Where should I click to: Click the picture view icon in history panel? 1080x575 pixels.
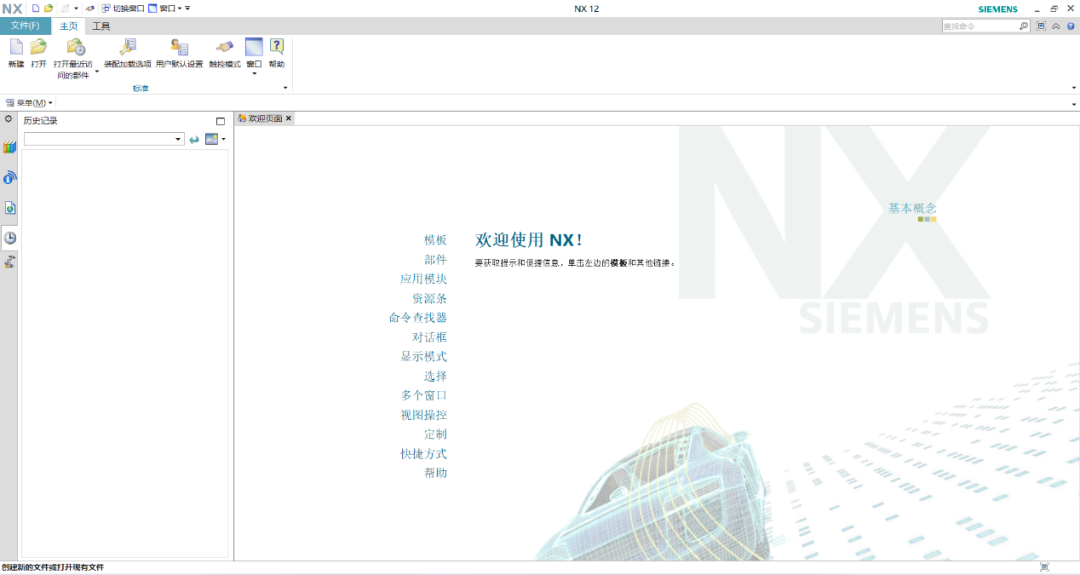coord(211,139)
